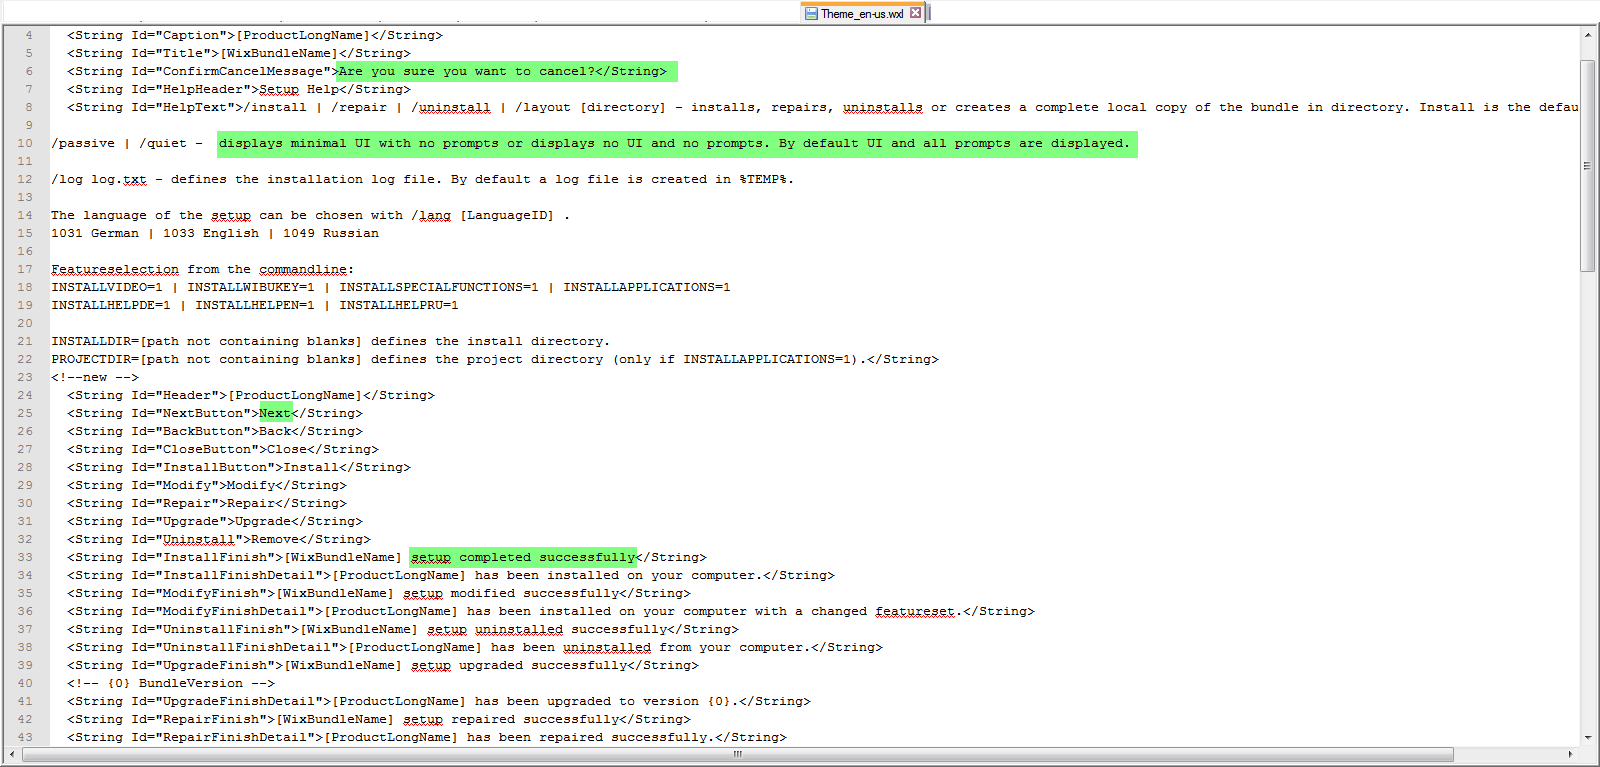This screenshot has height=767, width=1600.
Task: Click the 'InstallFinishDetail' string line
Action: pyautogui.click(x=451, y=575)
